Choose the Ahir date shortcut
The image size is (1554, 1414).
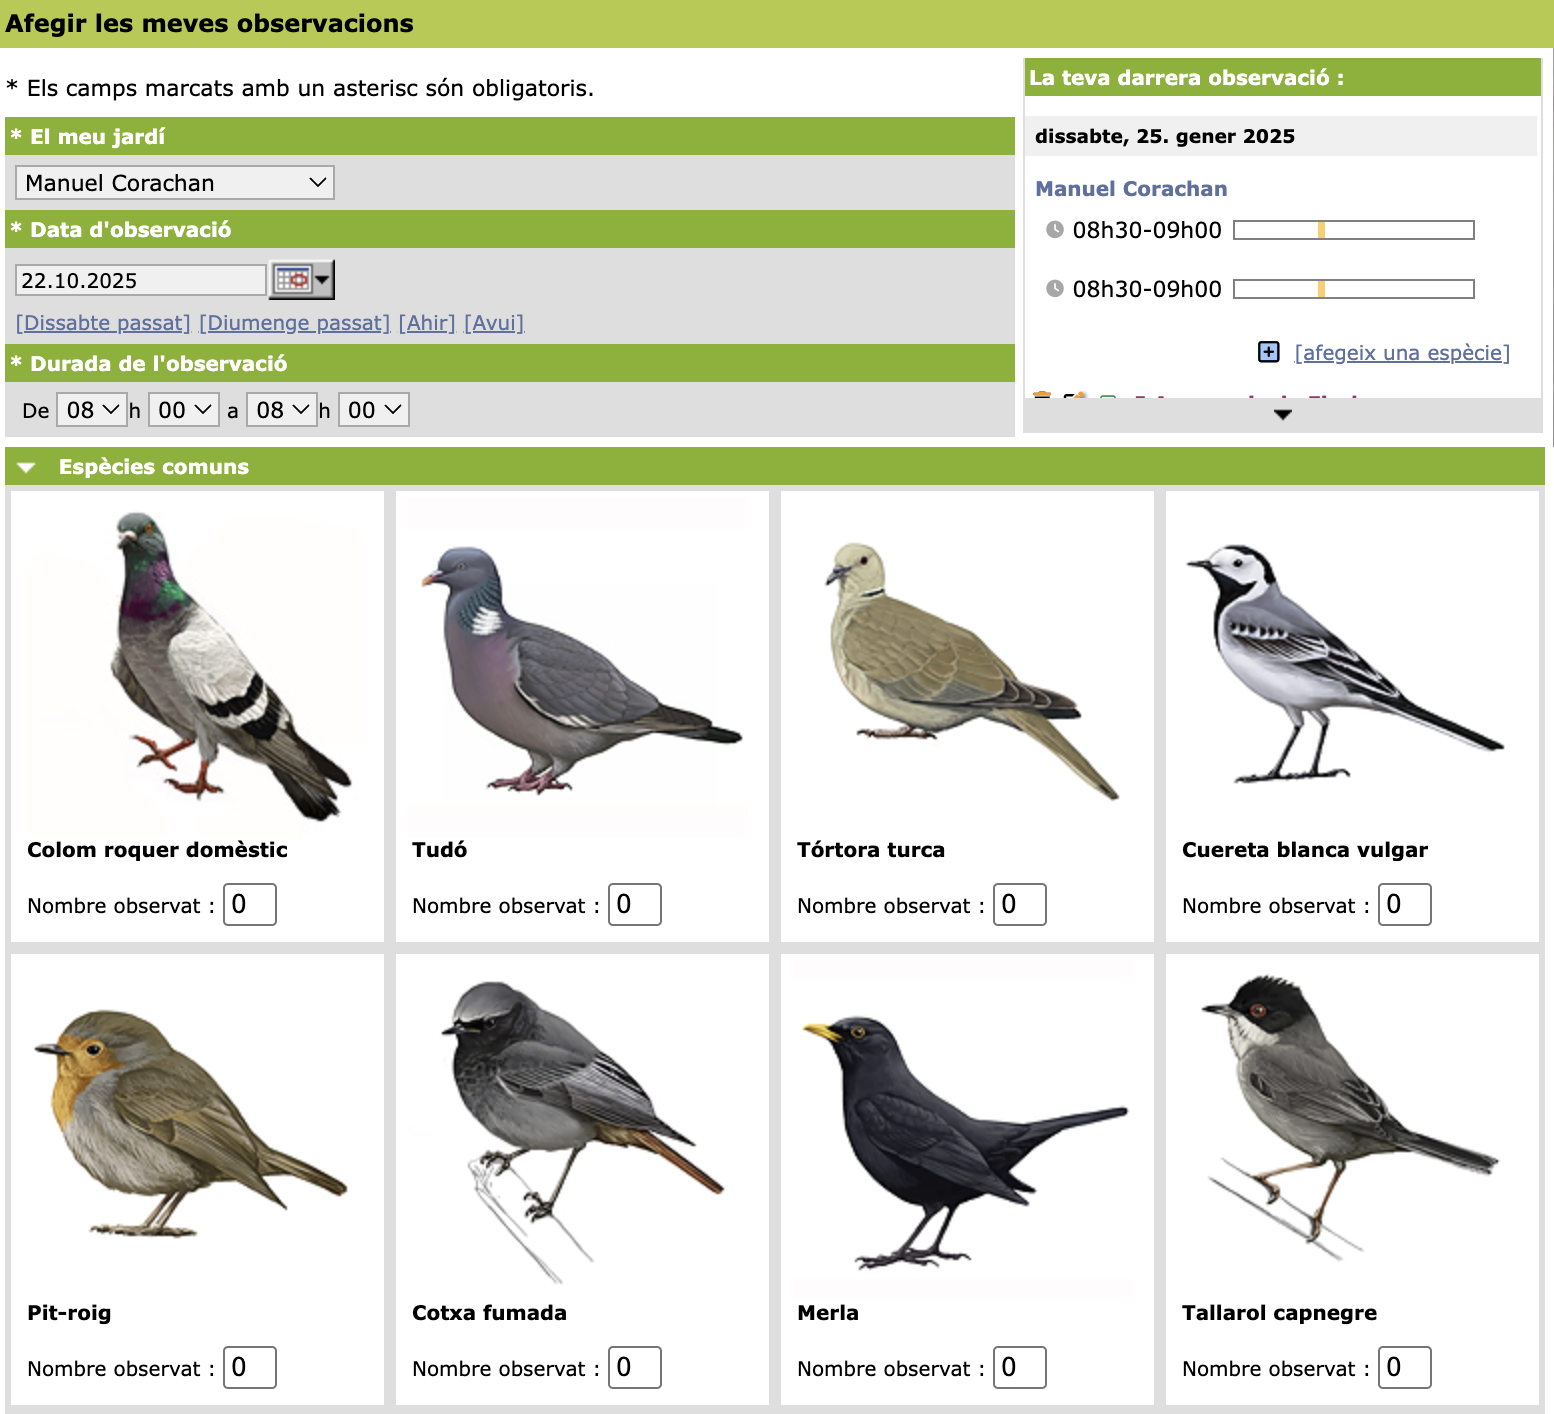(x=427, y=323)
